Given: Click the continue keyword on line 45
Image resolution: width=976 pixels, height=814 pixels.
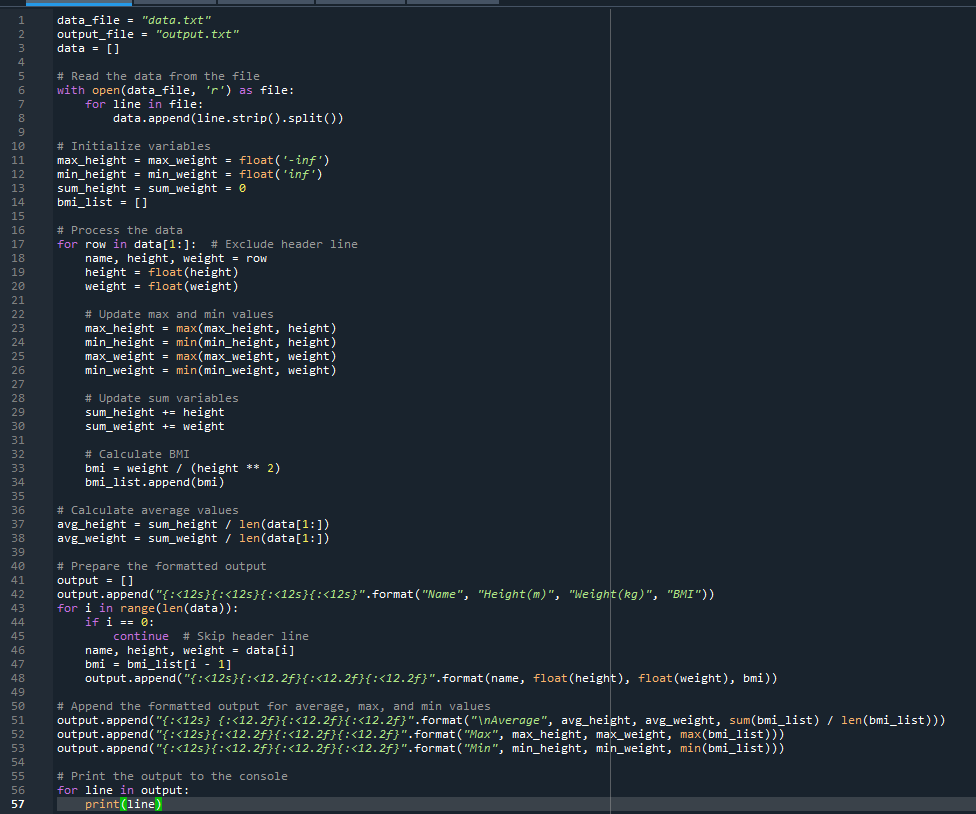Looking at the screenshot, I should 141,635.
